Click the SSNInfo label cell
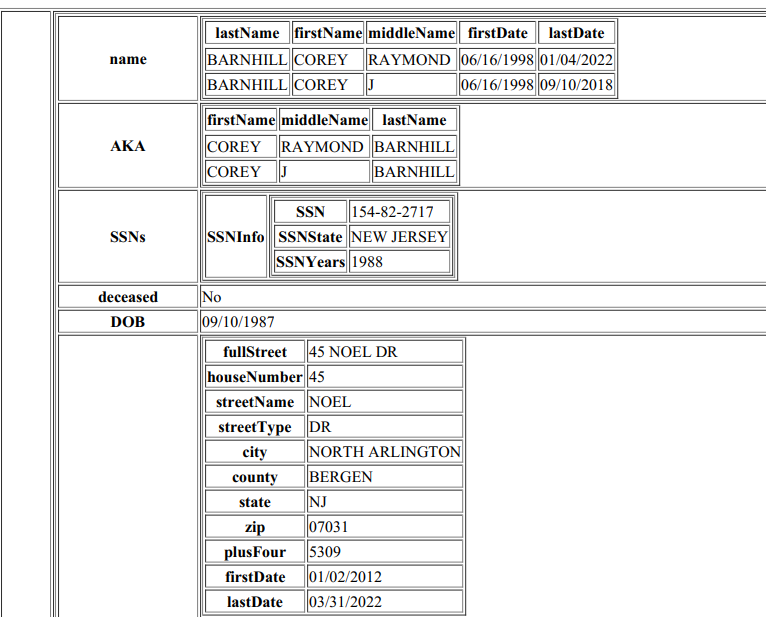766x617 pixels. [x=235, y=237]
